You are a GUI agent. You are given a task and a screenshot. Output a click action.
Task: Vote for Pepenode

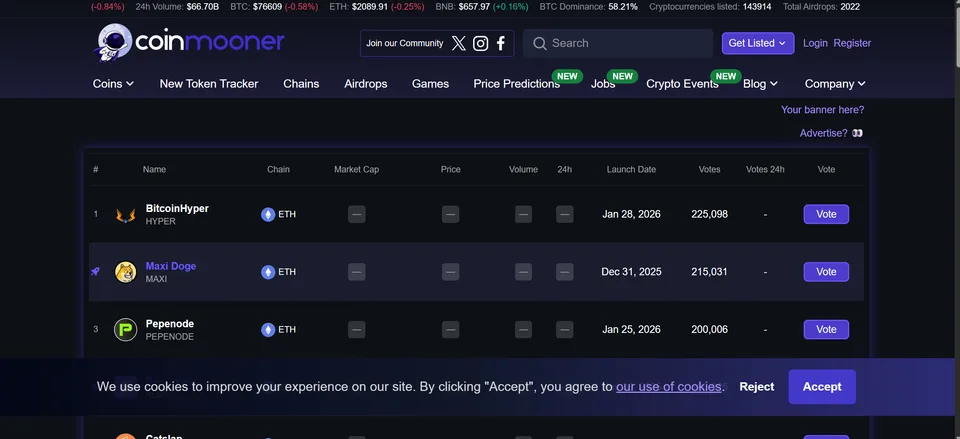point(826,329)
